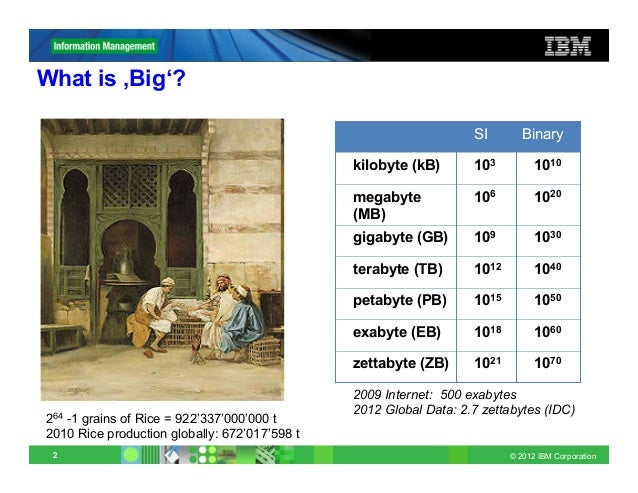The width and height of the screenshot is (638, 493).
Task: Click the IBM logo in the header
Action: coord(568,46)
